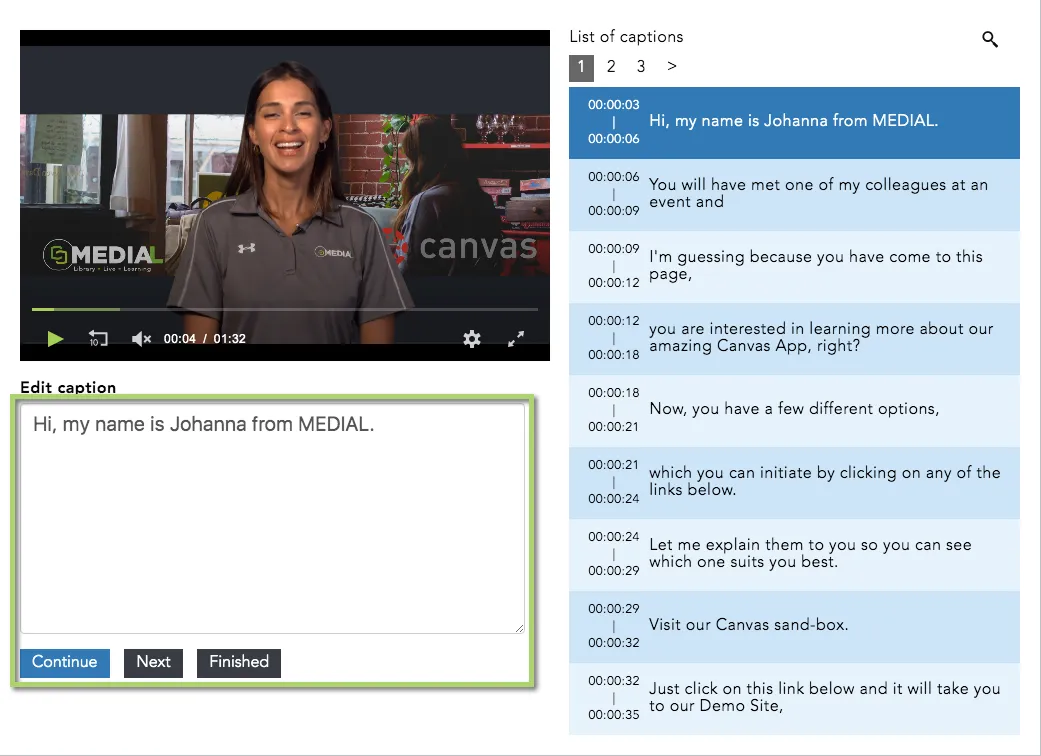Viewport: 1041px width, 756px height.
Task: Click the 00:00:29 caption start timestamp
Action: 613,609
